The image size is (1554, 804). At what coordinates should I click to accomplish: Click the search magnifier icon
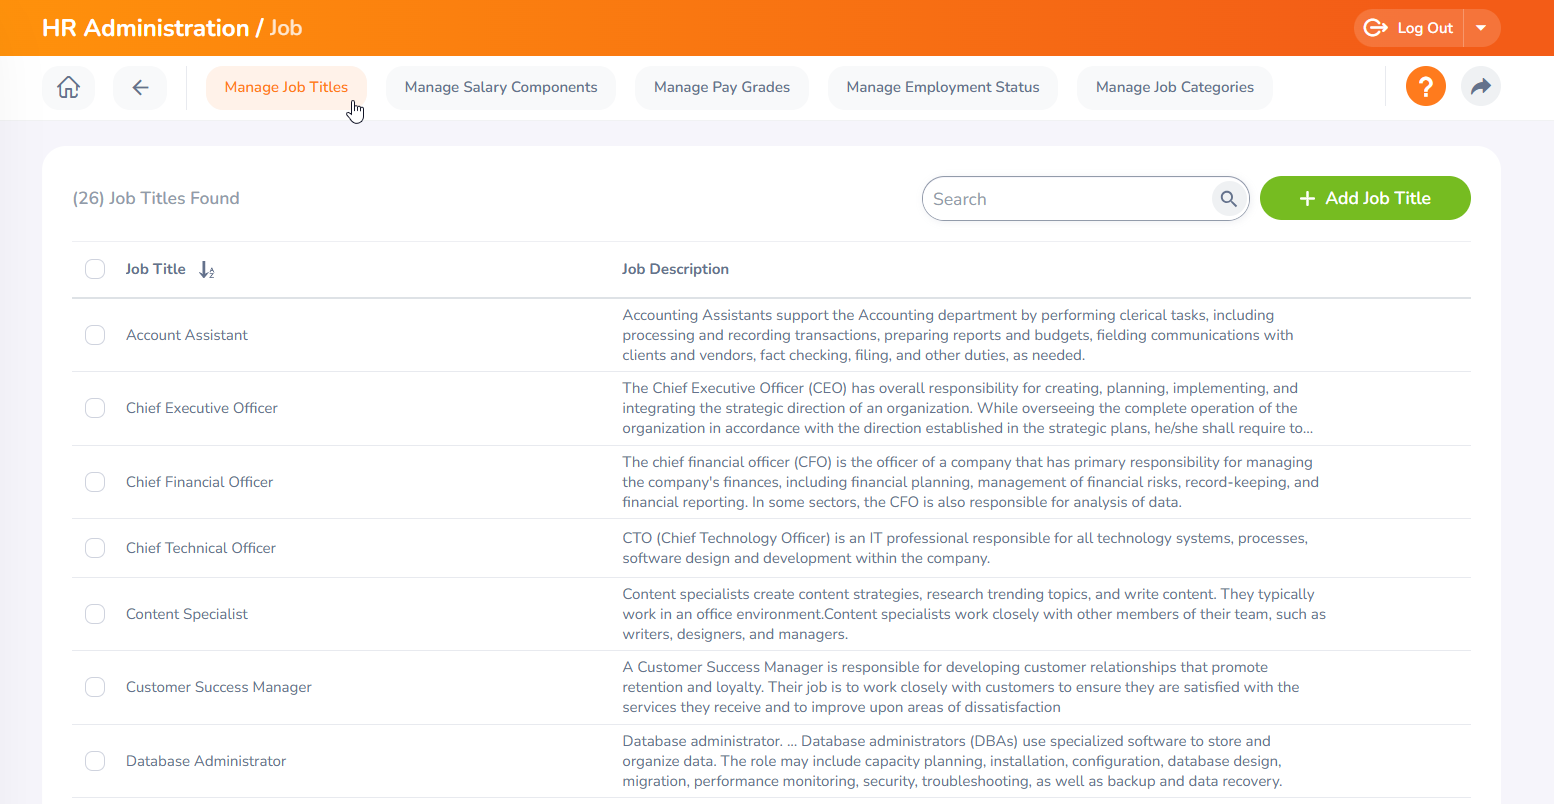1229,199
